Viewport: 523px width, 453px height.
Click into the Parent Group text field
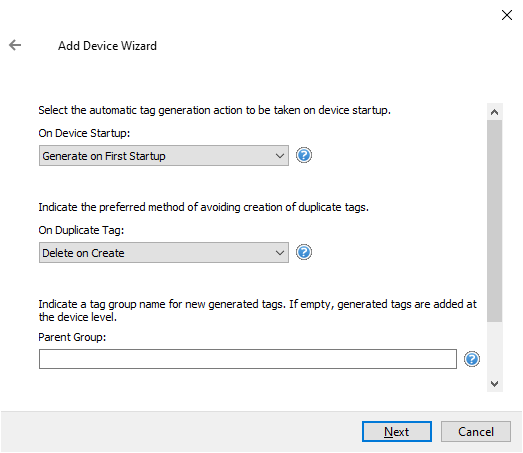tap(247, 359)
